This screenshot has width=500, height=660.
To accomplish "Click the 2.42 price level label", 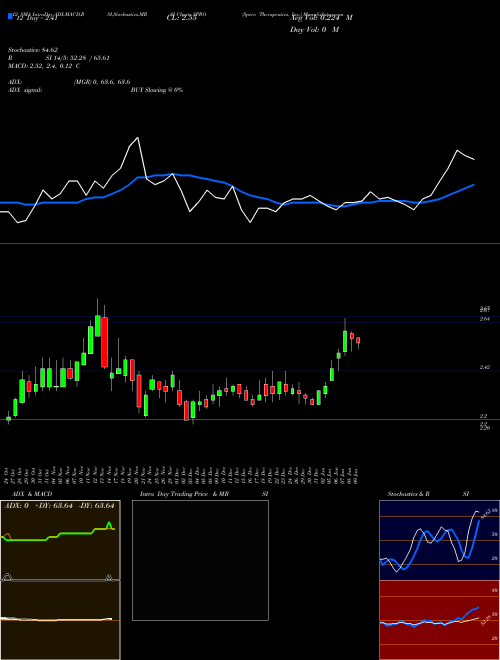I will point(485,367).
